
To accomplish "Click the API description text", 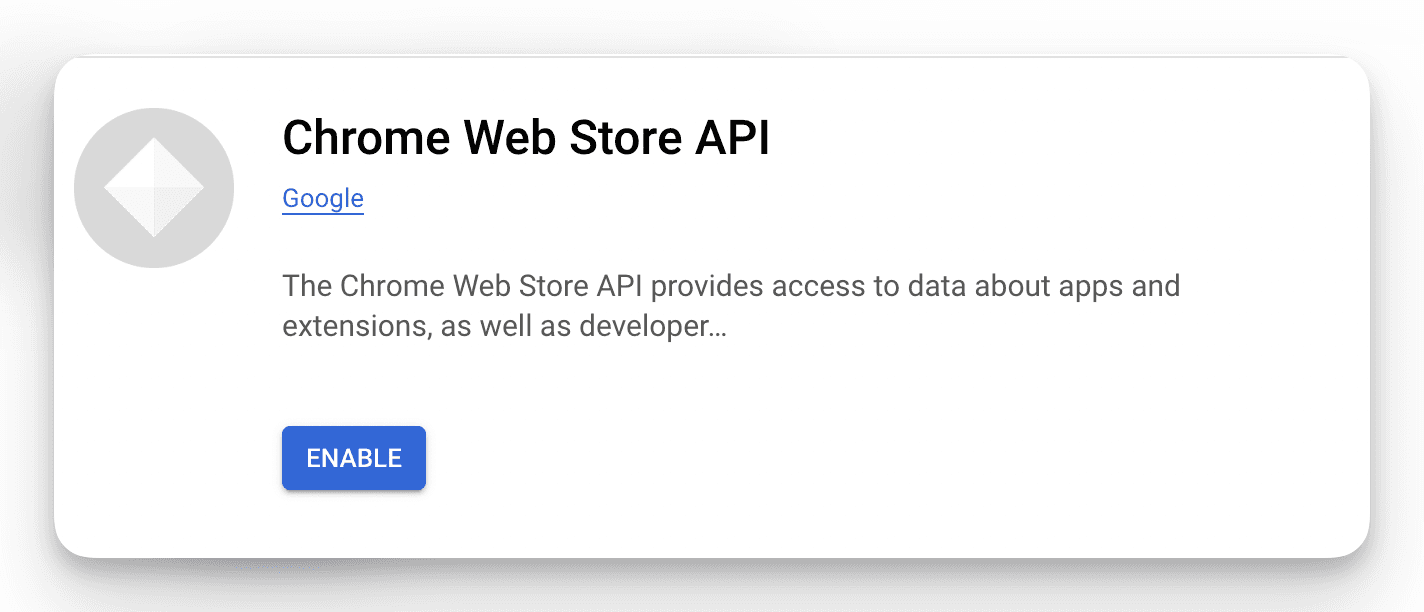I will coord(730,287).
